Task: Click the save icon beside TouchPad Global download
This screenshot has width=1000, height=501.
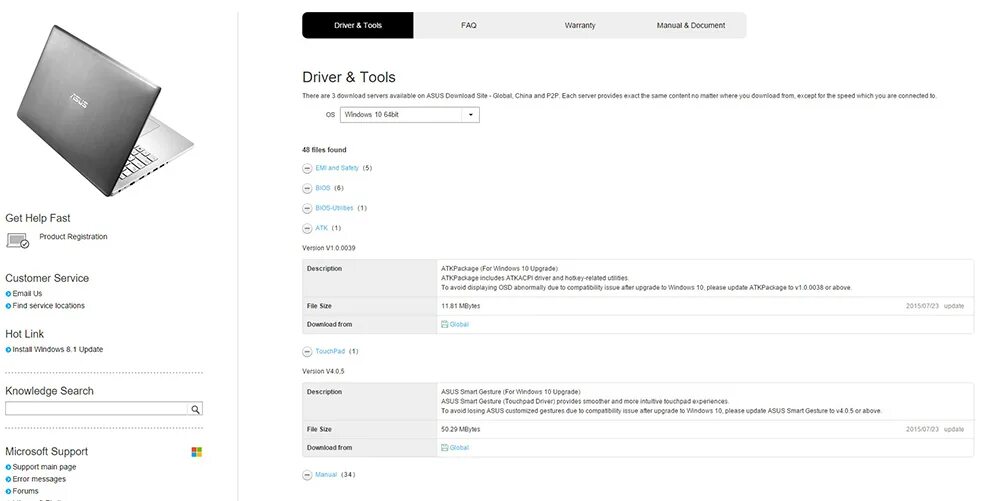Action: (445, 447)
